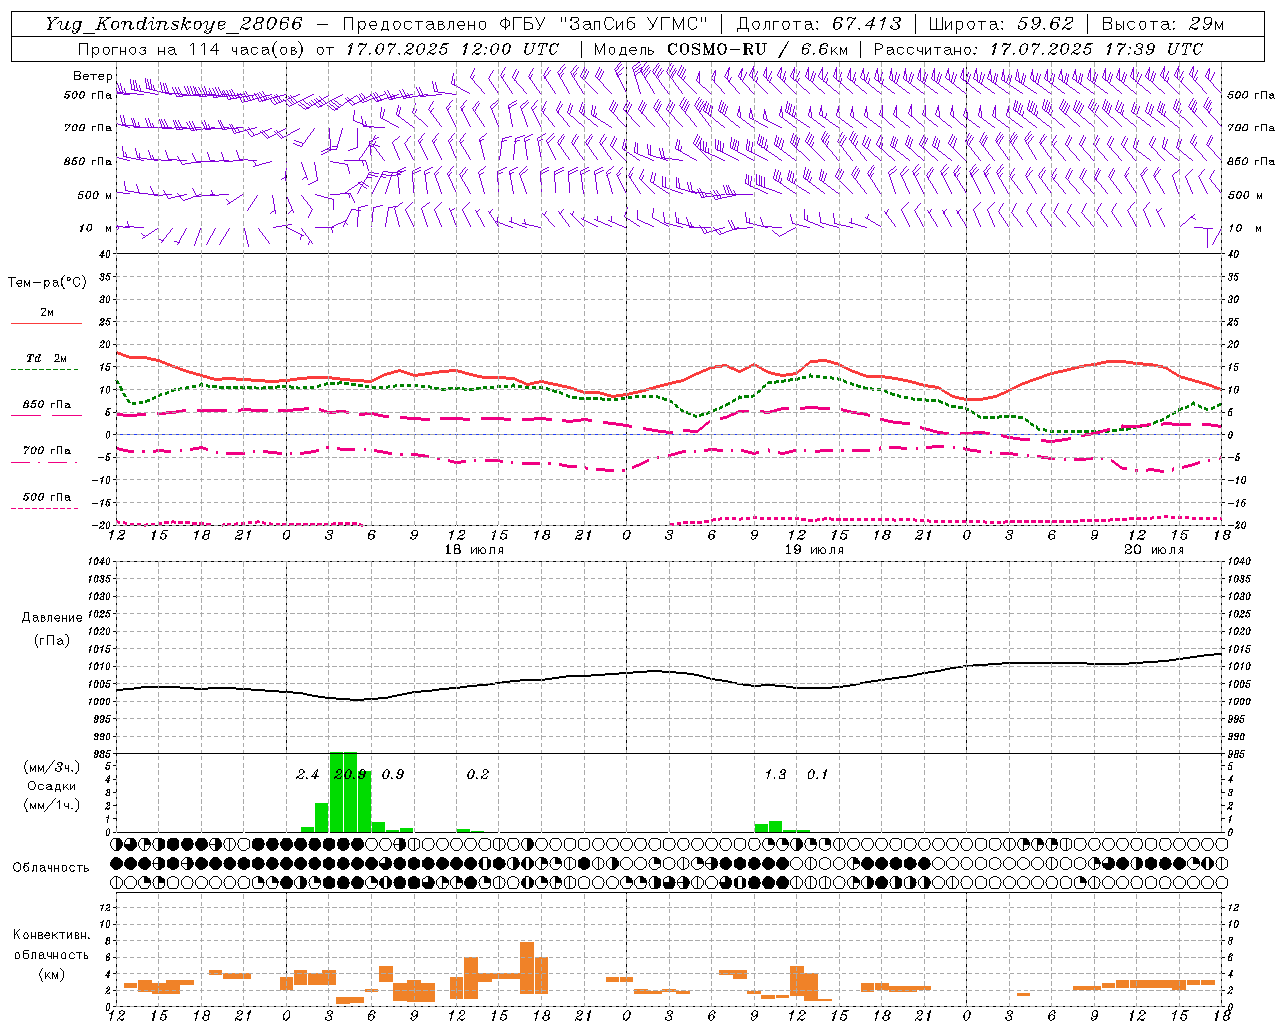Select forecast header Прогноз на 114 часа(ов)
Viewport: 1280px width, 1024px height.
pos(192,49)
